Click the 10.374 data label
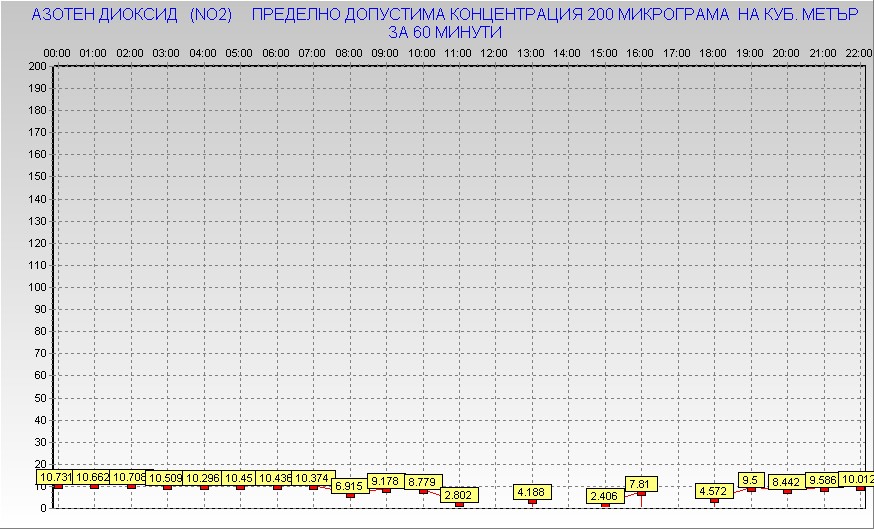Screen dimensions: 874x529 [x=313, y=478]
